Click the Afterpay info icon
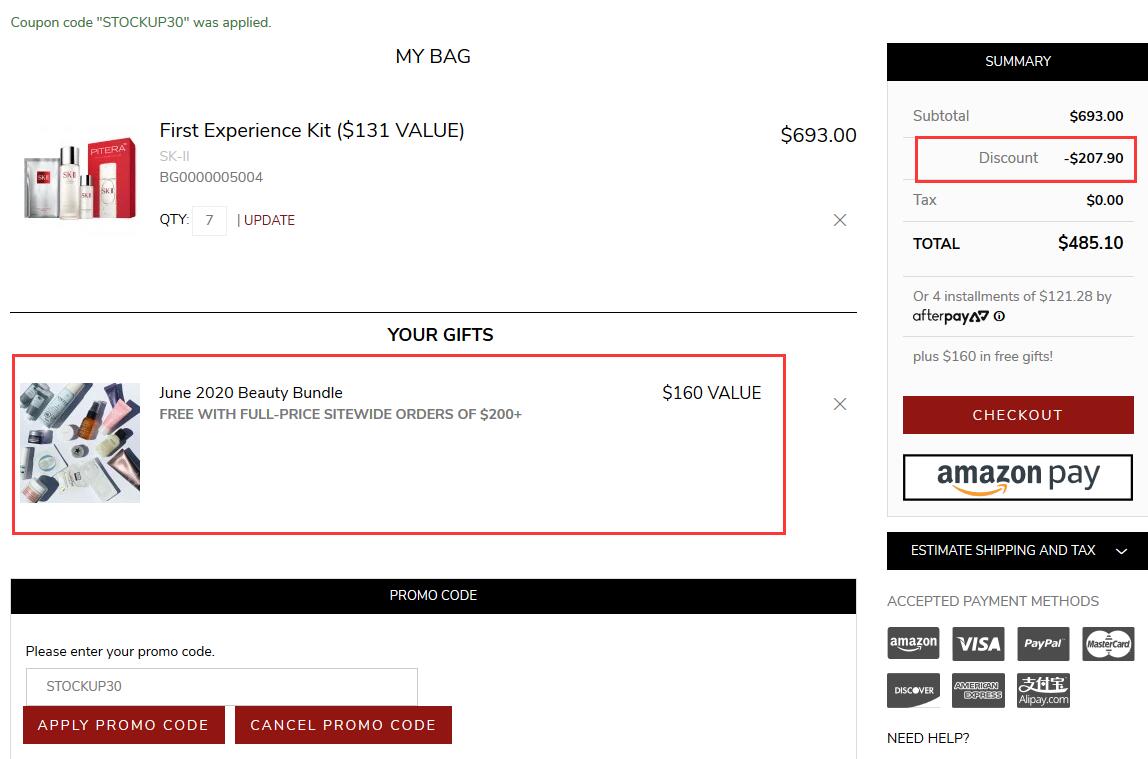Viewport: 1148px width, 759px height. (x=1000, y=316)
